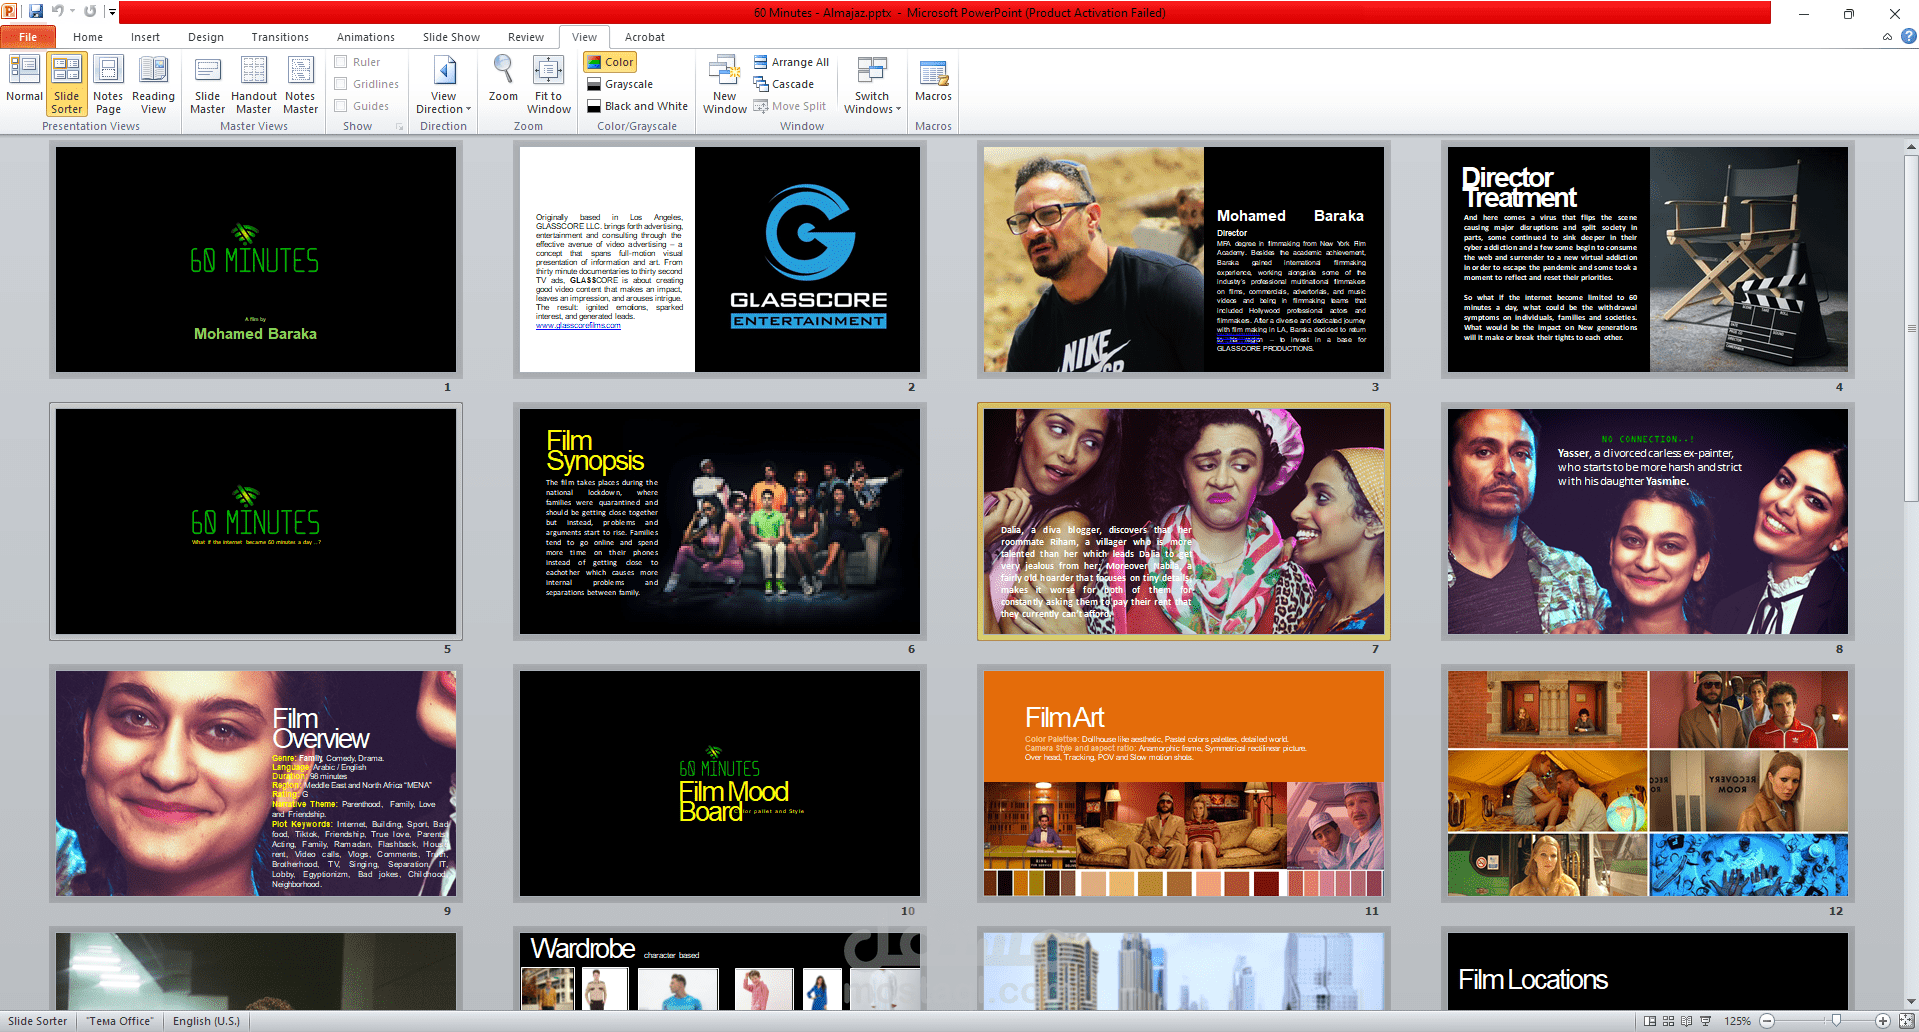Minimize the ribbon with the caret
Image resolution: width=1919 pixels, height=1032 pixels.
point(1887,37)
